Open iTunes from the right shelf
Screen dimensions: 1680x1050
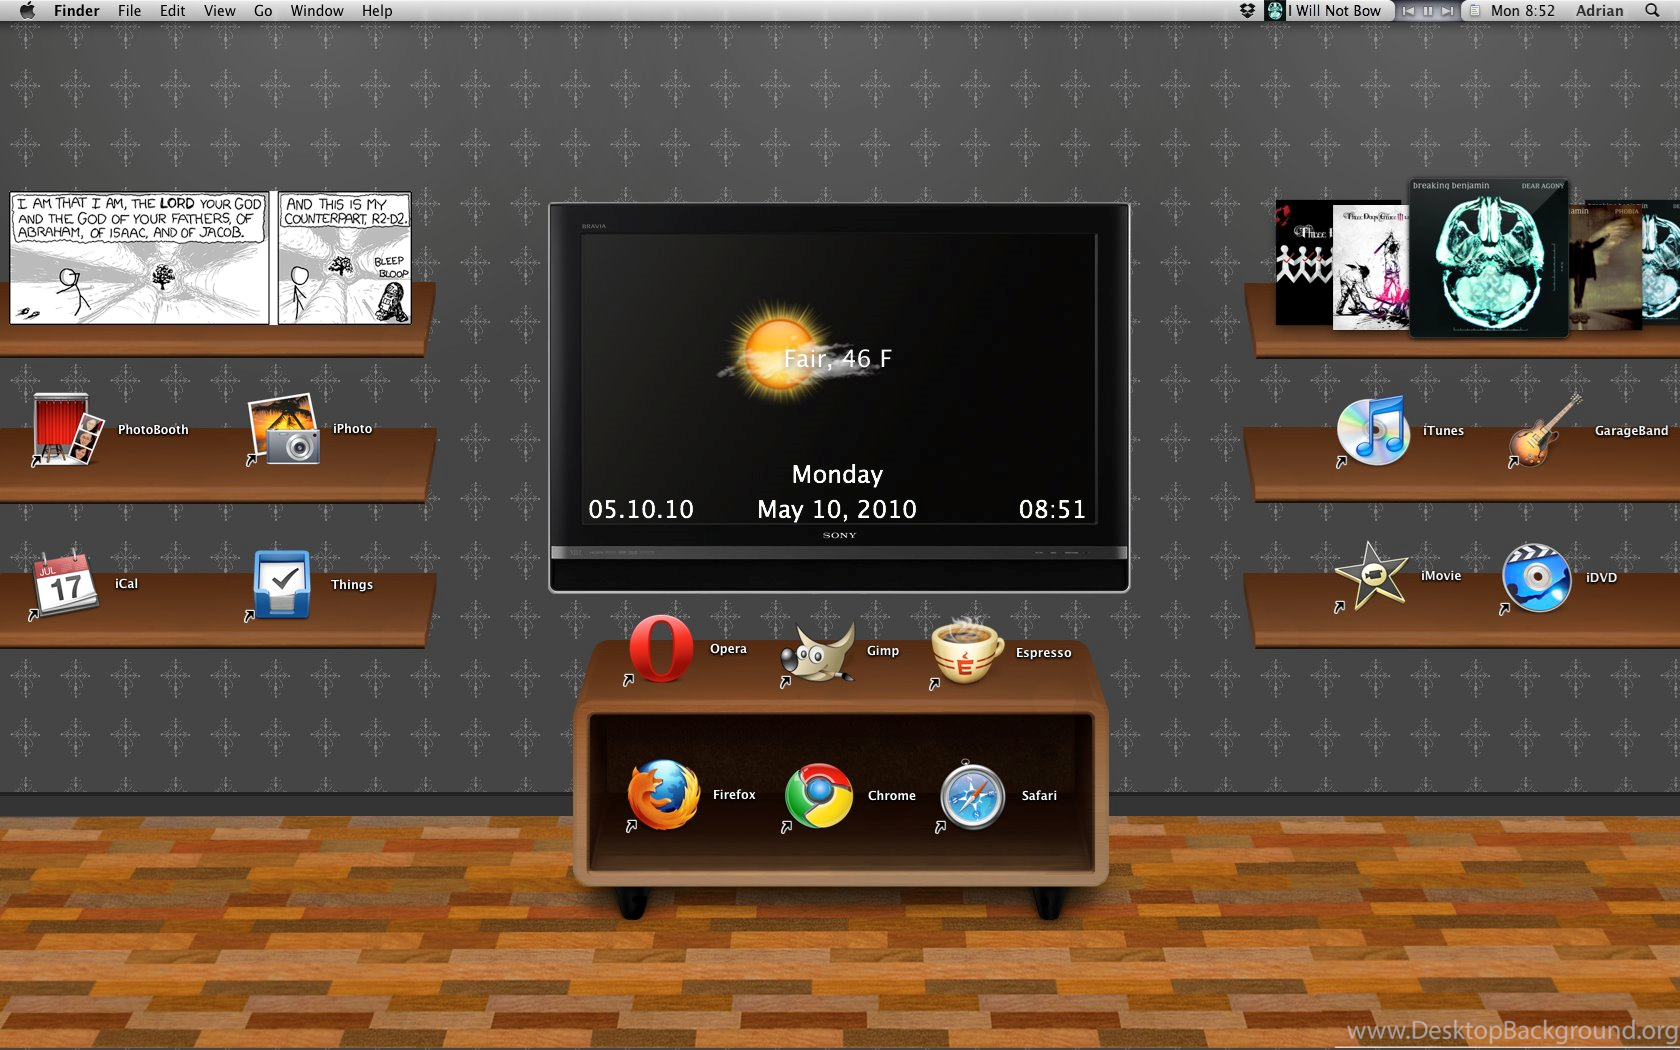[1374, 431]
